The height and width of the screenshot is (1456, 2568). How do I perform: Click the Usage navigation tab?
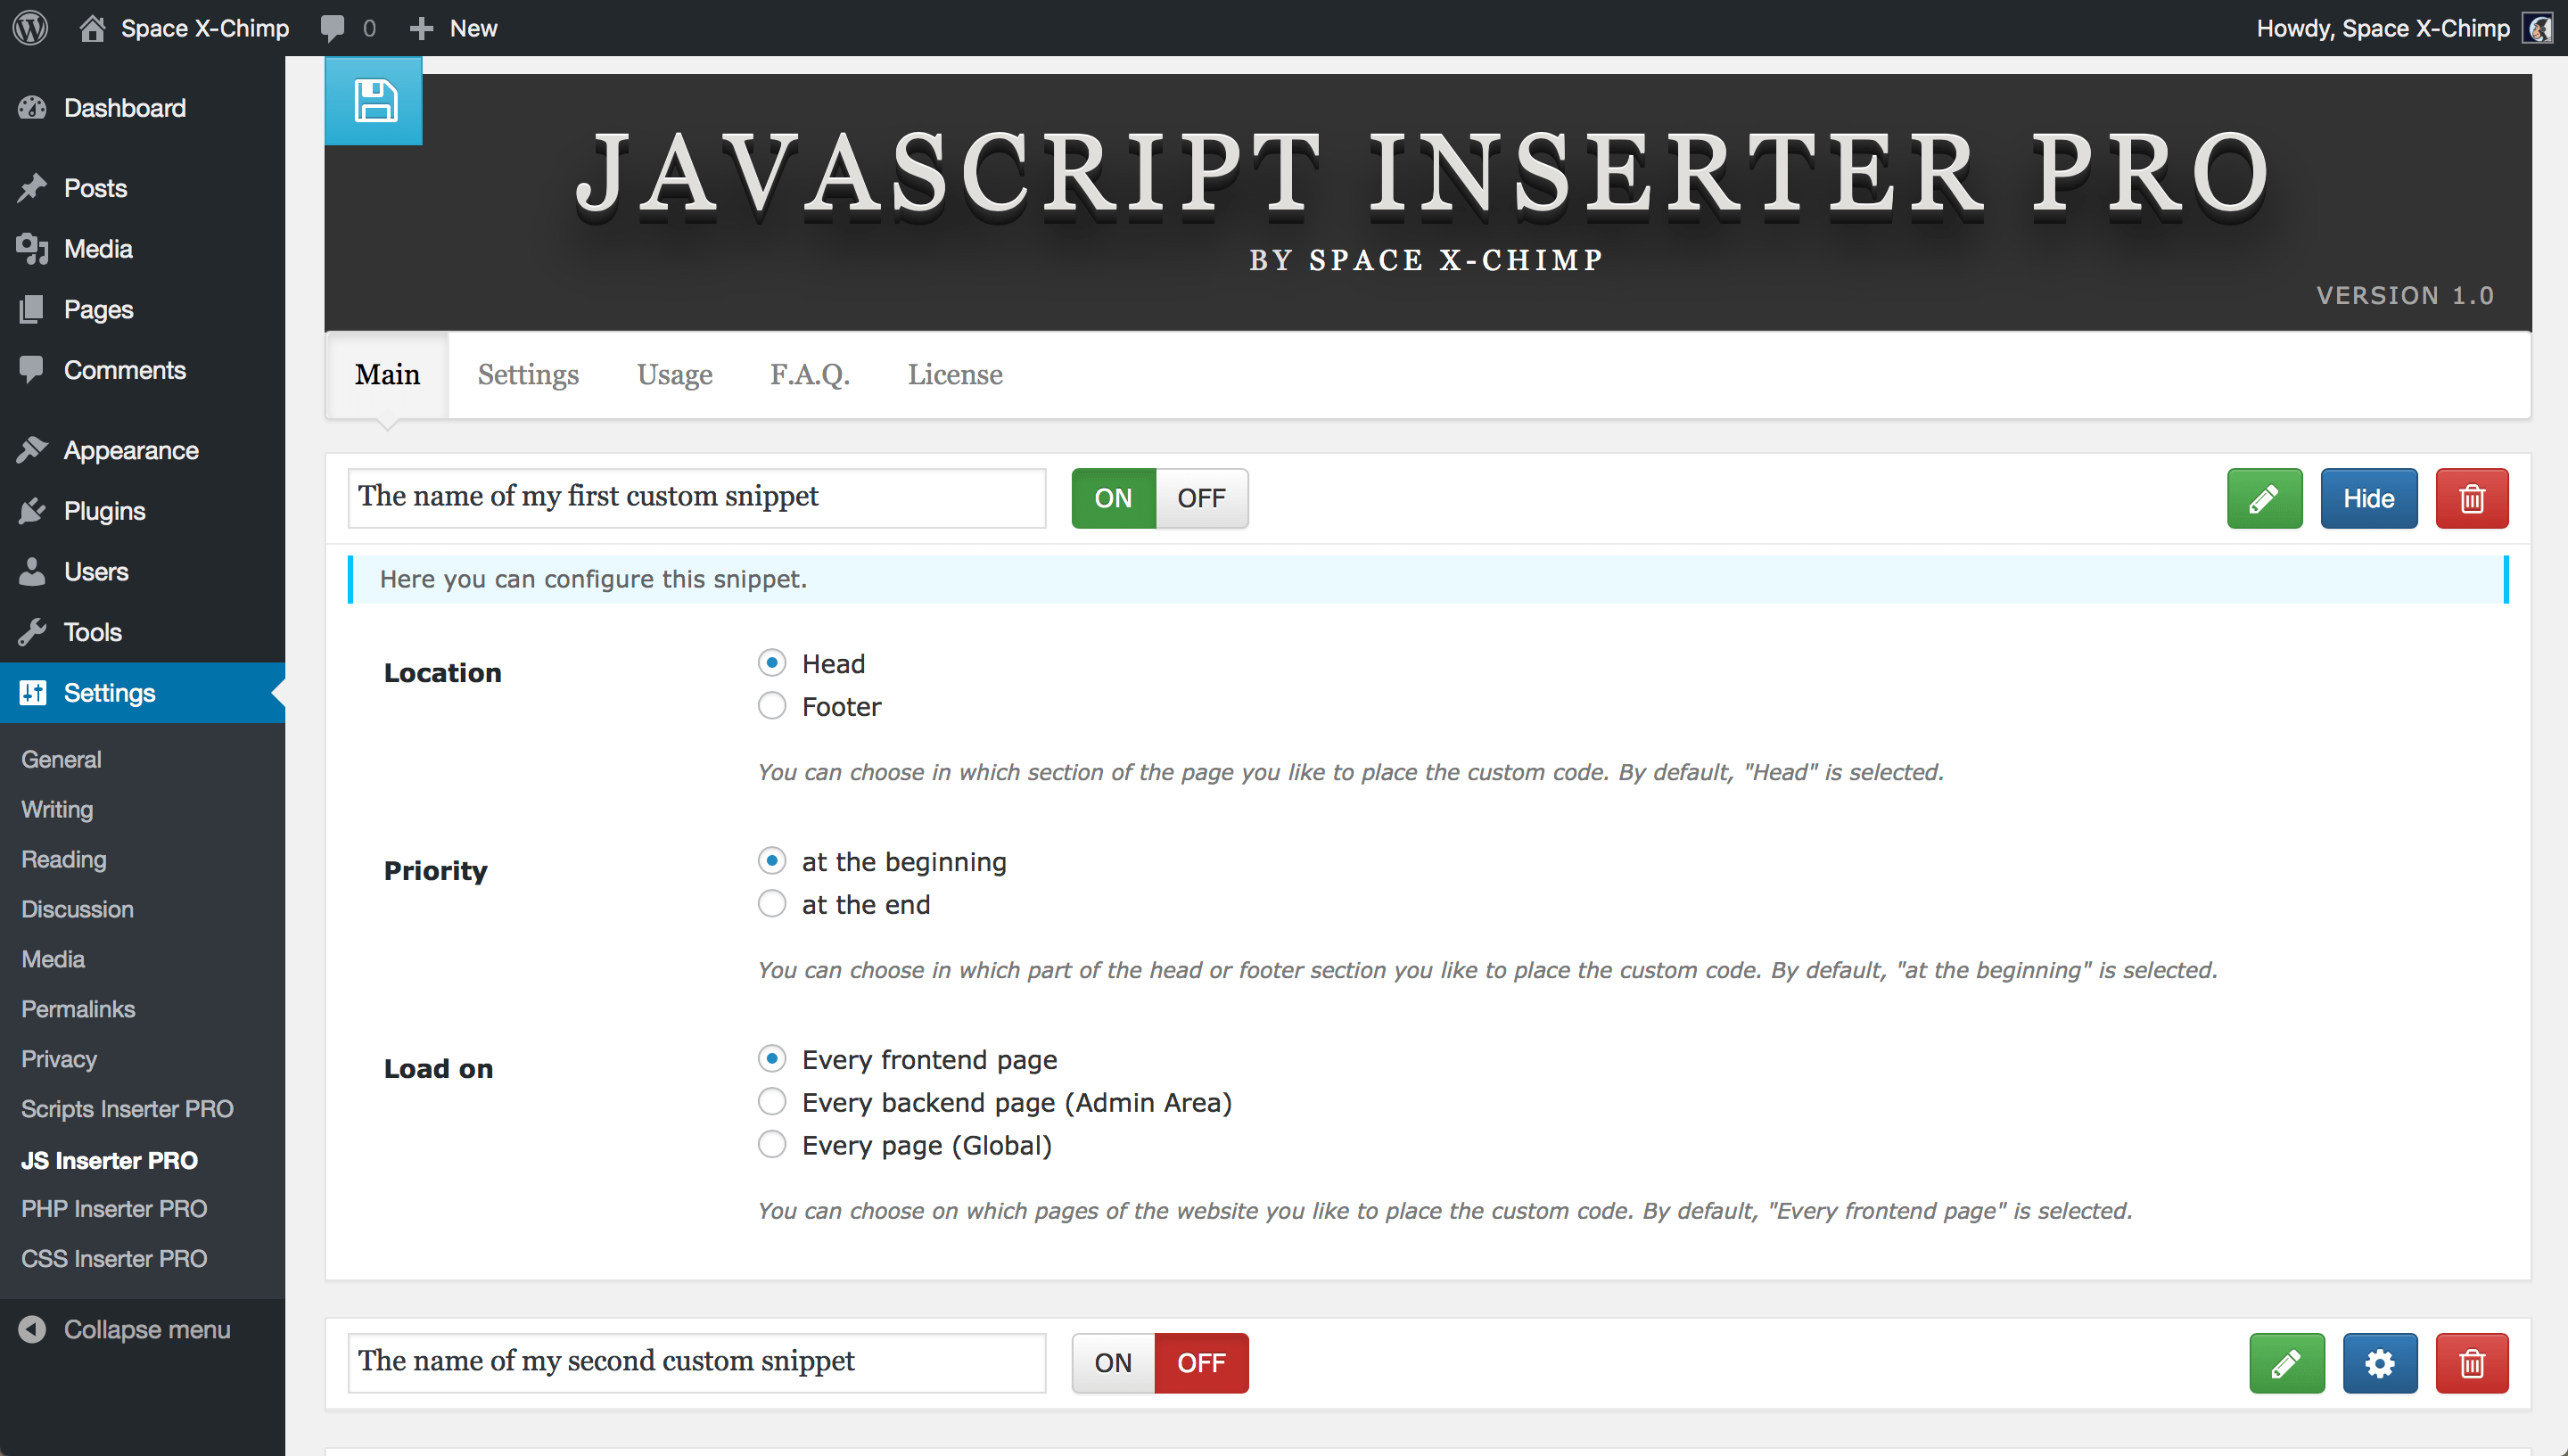[x=674, y=375]
